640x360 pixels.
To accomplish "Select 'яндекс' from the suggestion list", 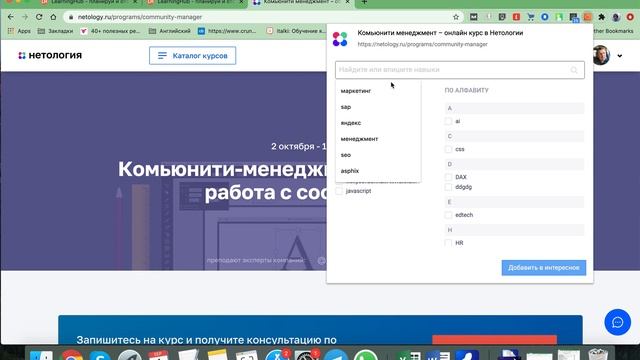I will coord(378,123).
